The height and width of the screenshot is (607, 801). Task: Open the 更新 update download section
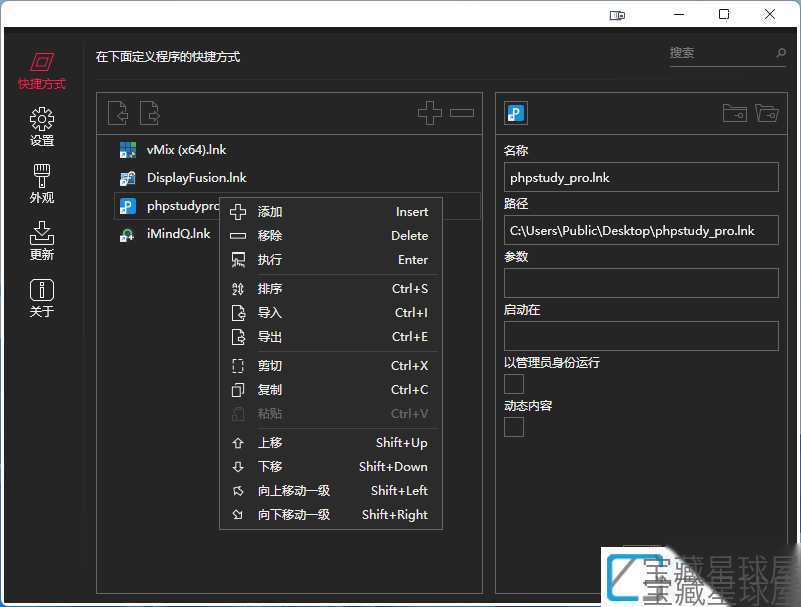(42, 241)
